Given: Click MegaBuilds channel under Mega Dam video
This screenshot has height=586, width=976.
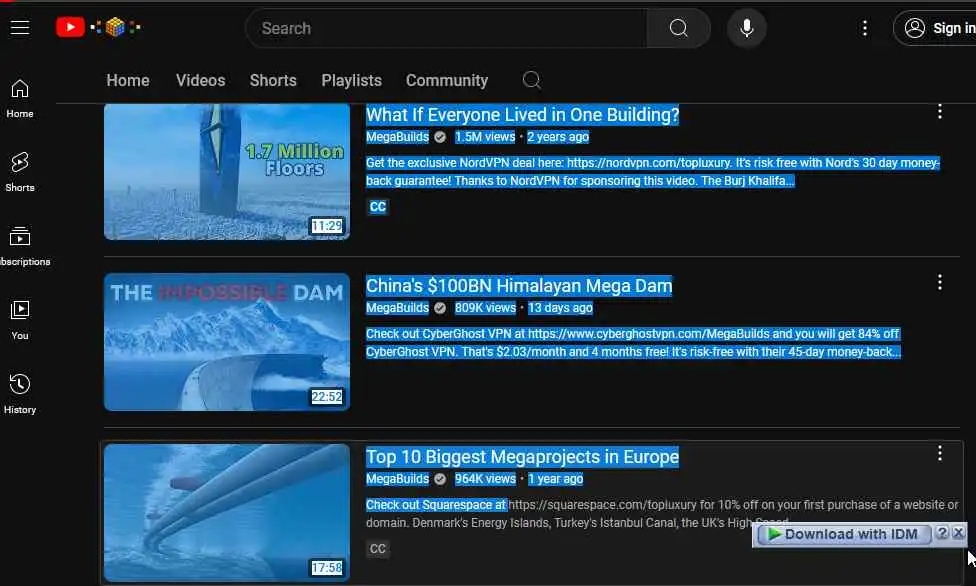Looking at the screenshot, I should pos(397,308).
